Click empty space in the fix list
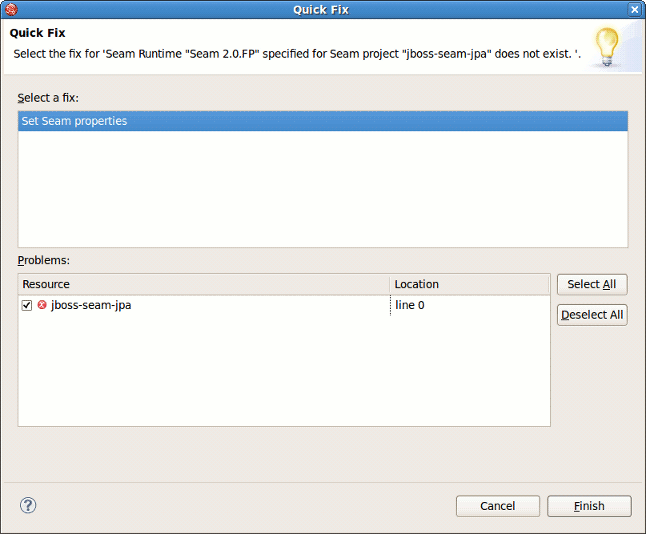This screenshot has width=646, height=534. [323, 190]
